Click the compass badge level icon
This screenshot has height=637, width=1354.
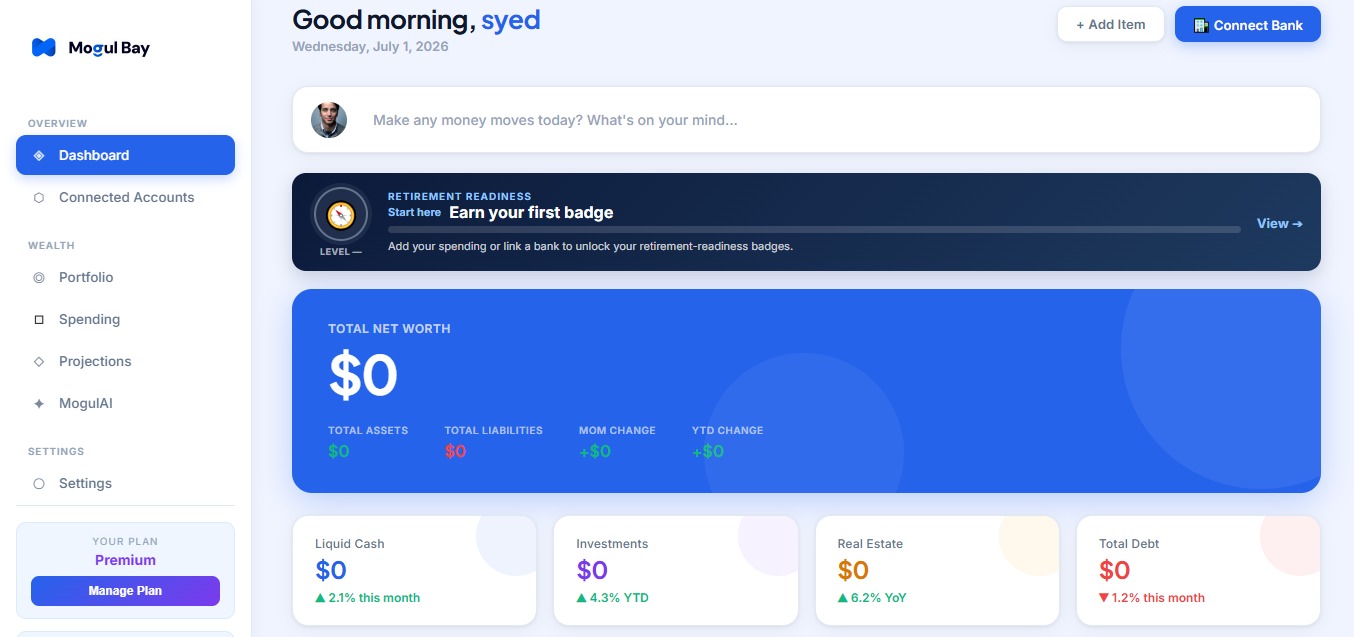pyautogui.click(x=341, y=214)
